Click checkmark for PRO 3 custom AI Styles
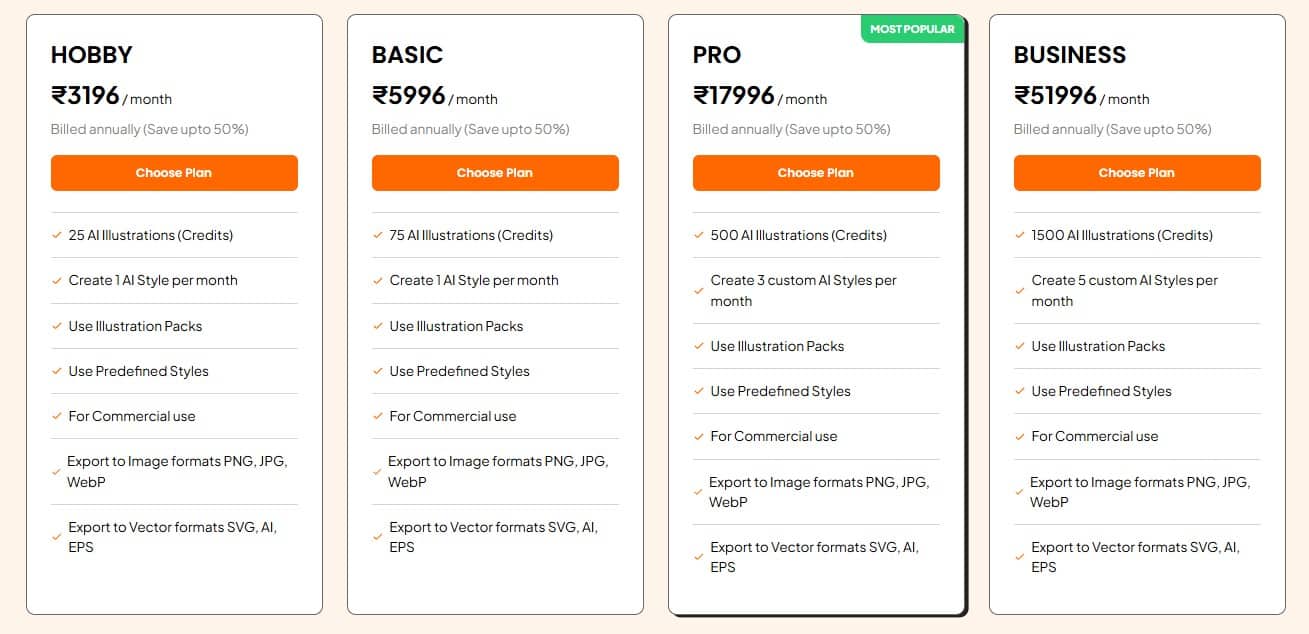 click(699, 291)
